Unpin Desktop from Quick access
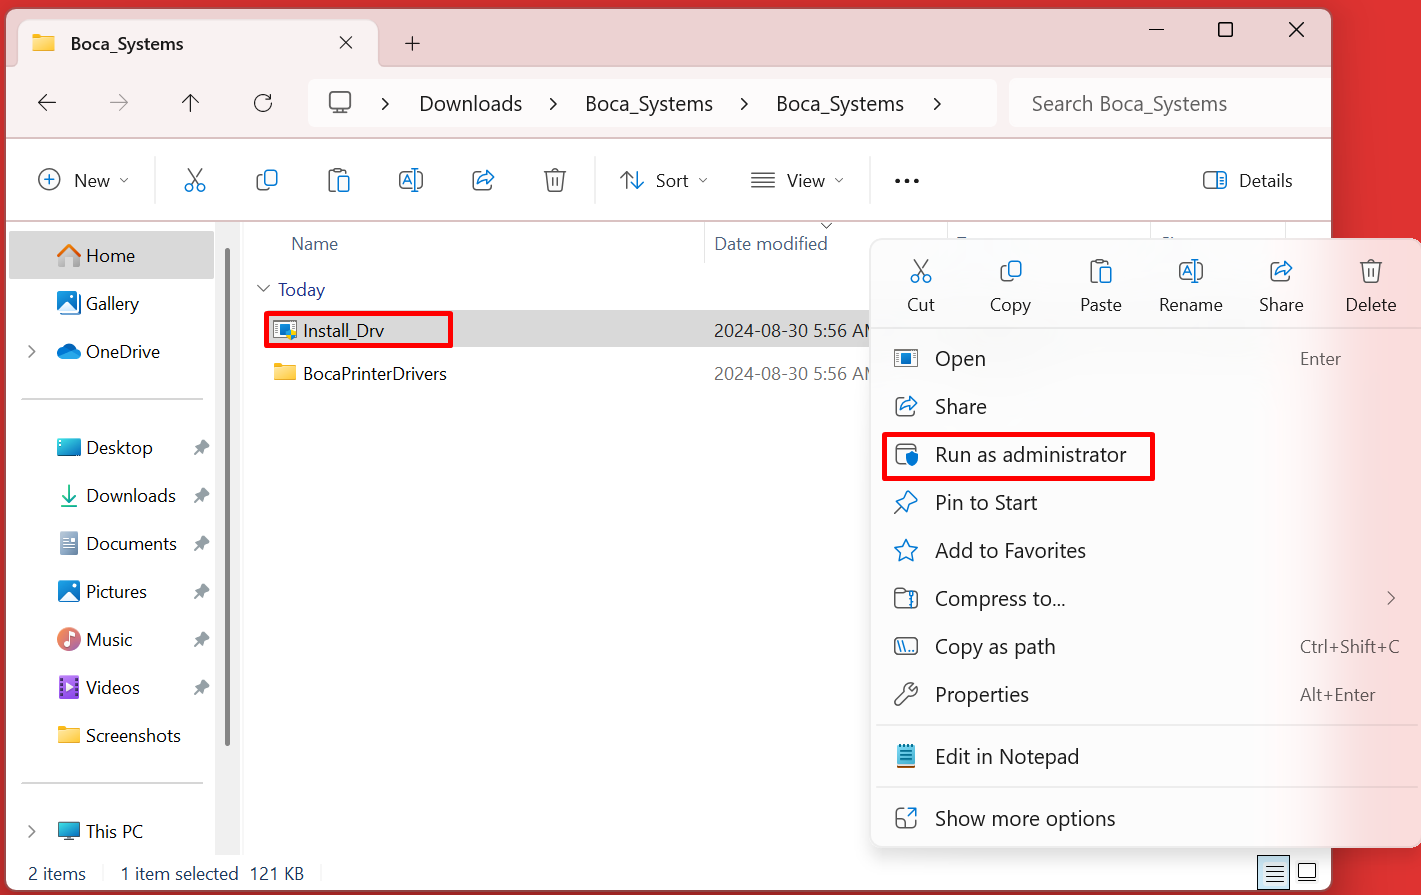The width and height of the screenshot is (1421, 895). pyautogui.click(x=201, y=448)
